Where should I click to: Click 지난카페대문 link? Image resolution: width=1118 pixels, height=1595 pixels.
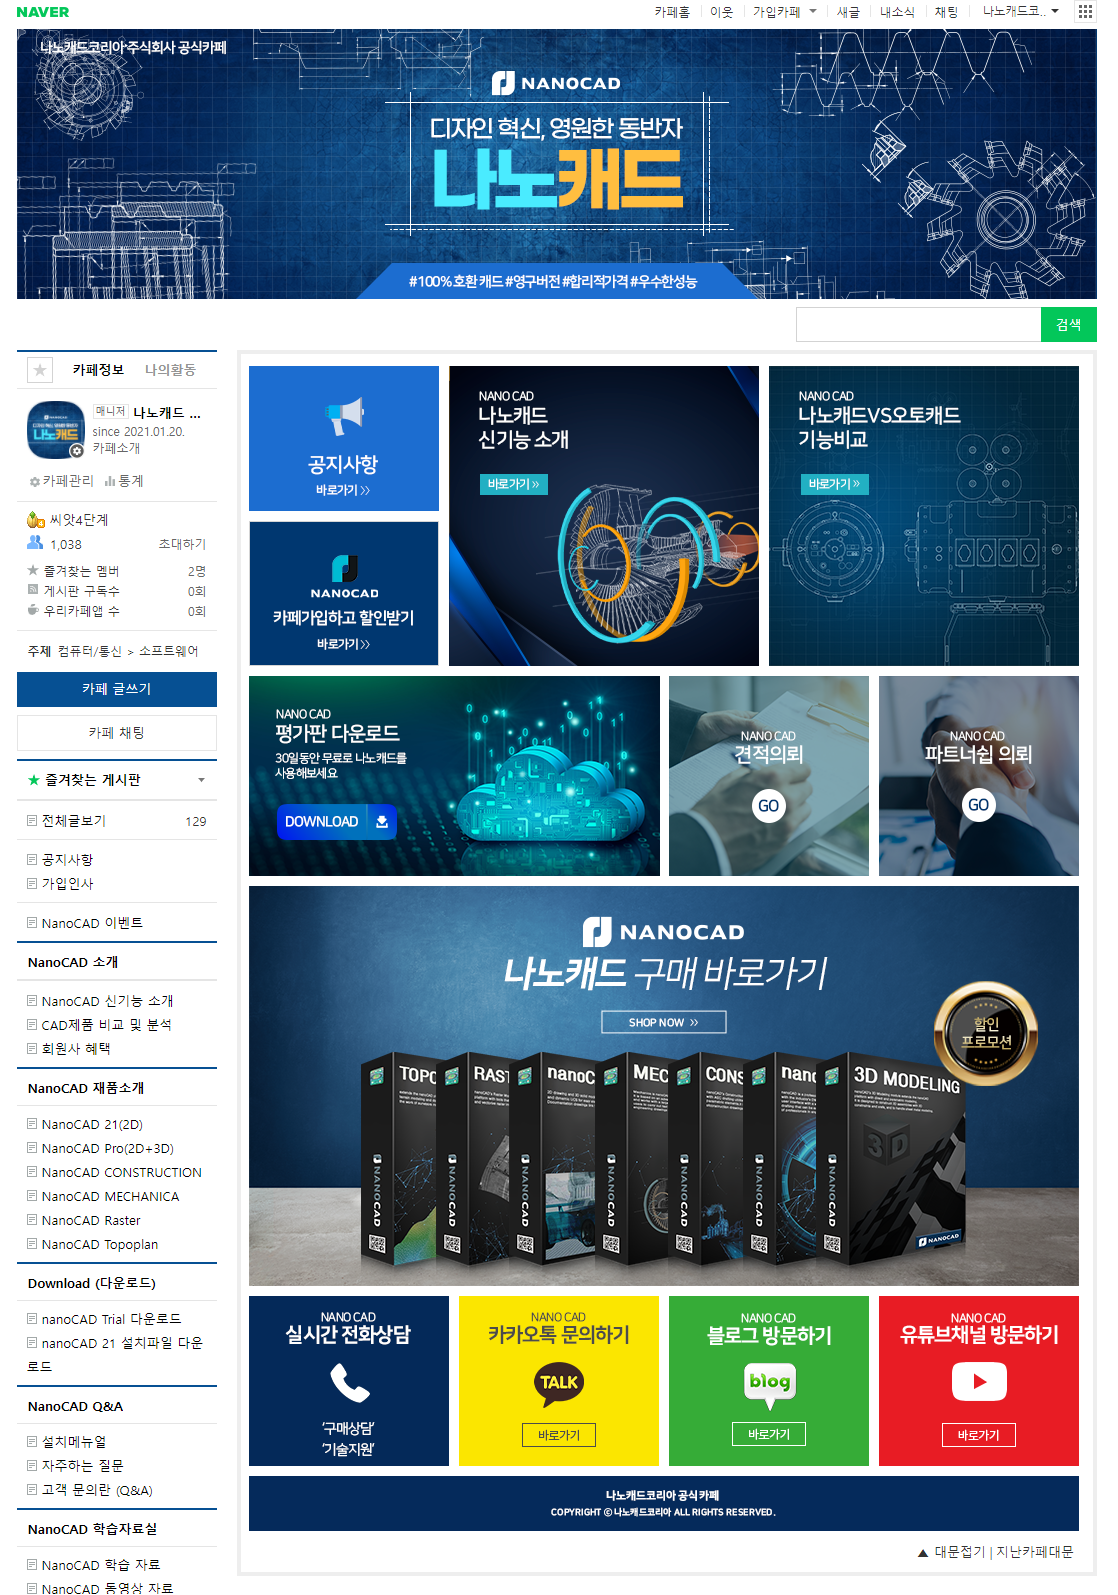tap(1035, 1552)
